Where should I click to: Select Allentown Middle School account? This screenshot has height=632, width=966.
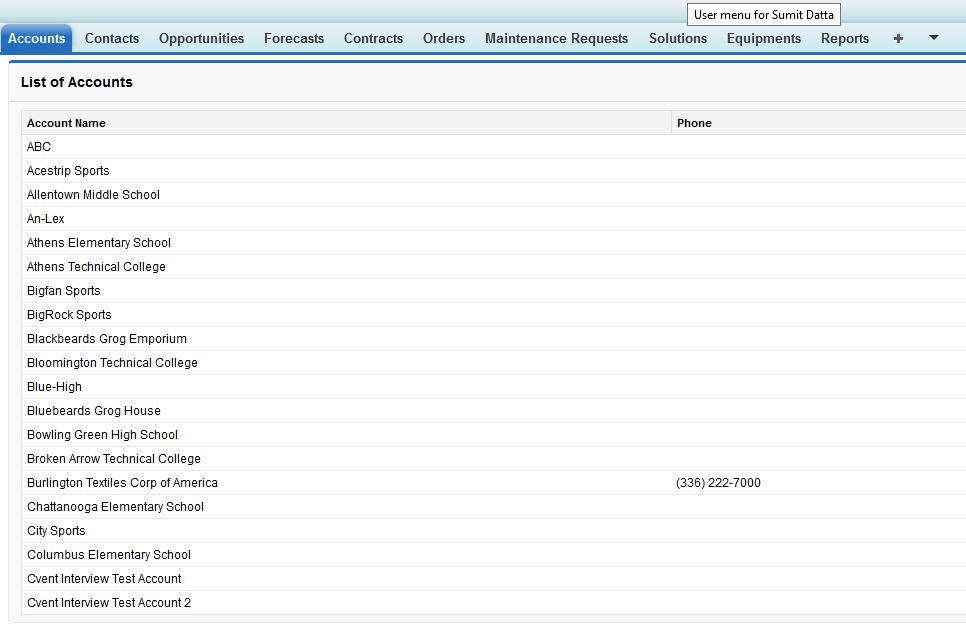point(93,195)
